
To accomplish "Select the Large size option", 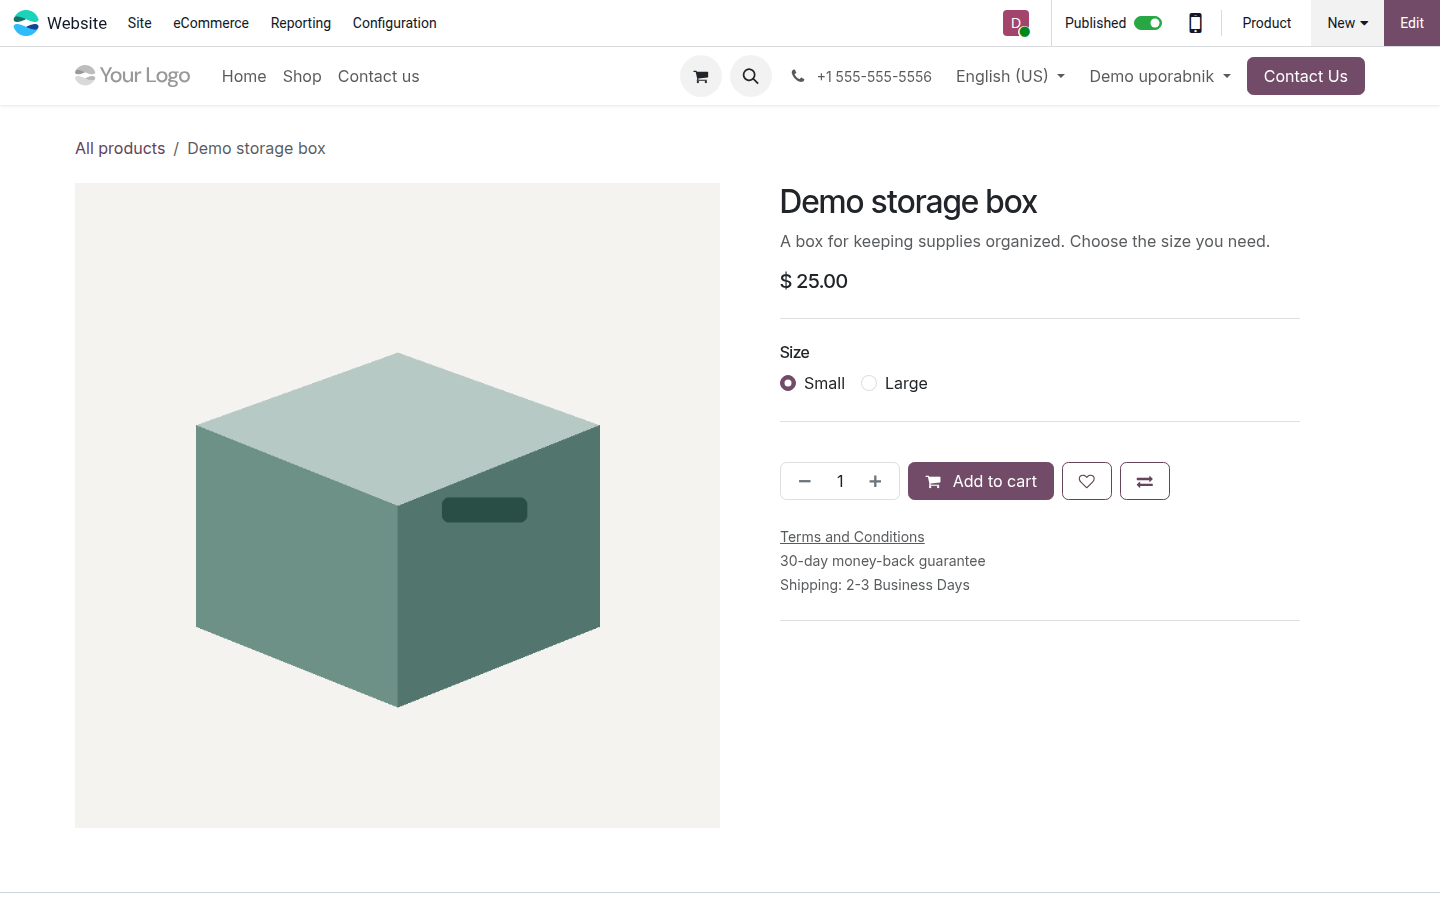I will [x=869, y=383].
